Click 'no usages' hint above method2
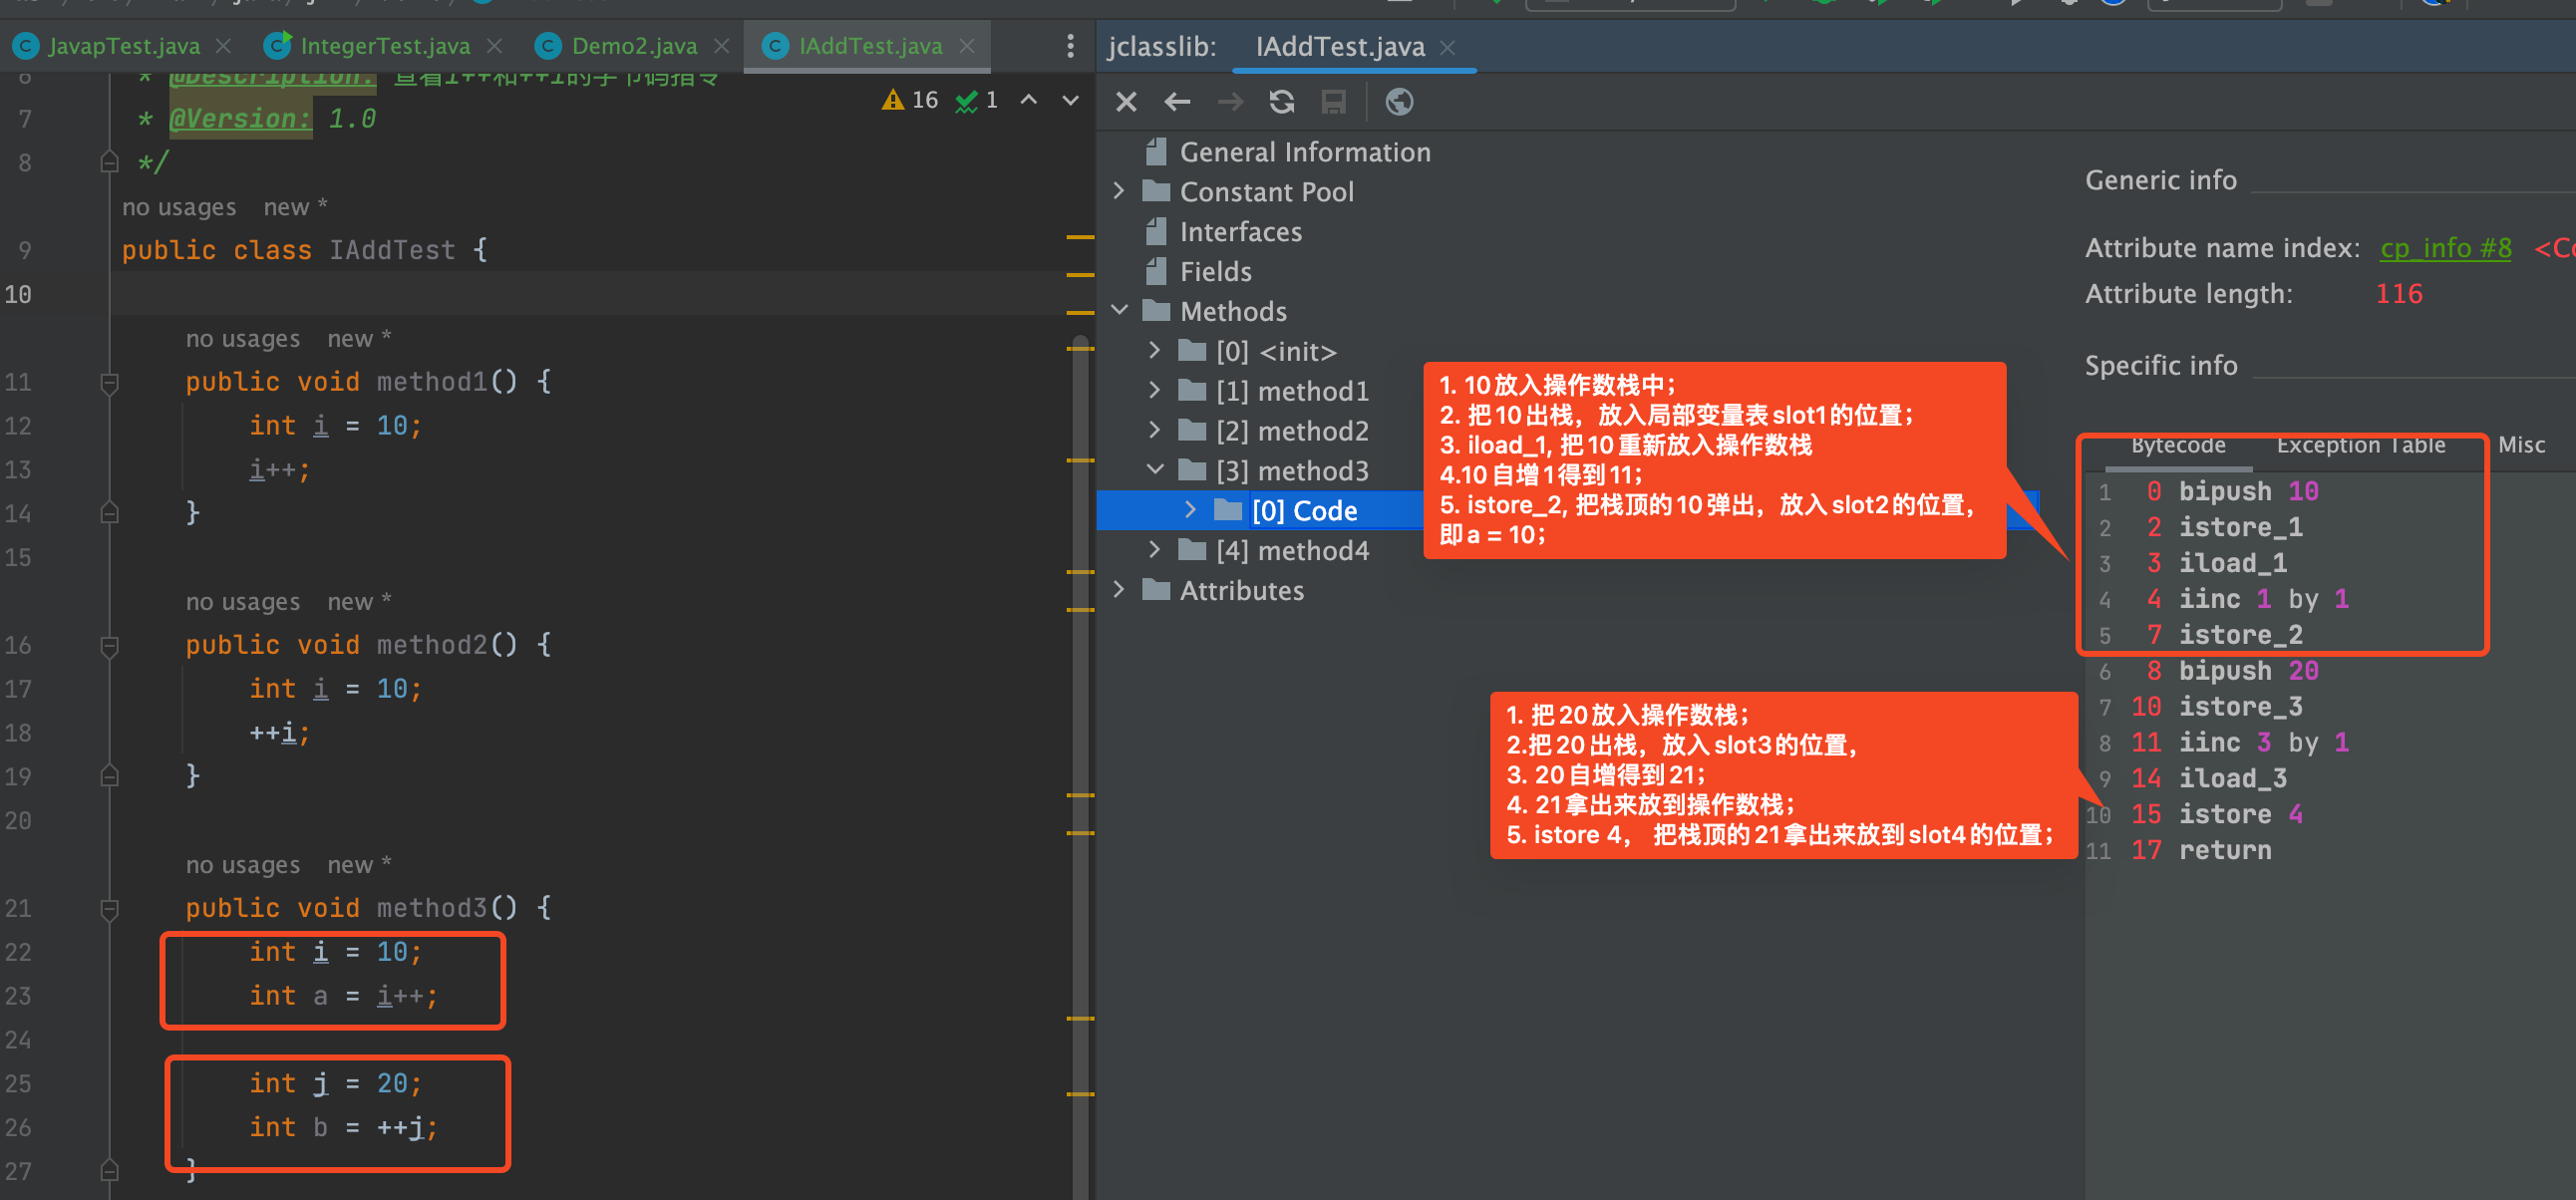Screen dimensions: 2576x1200 click(x=243, y=602)
